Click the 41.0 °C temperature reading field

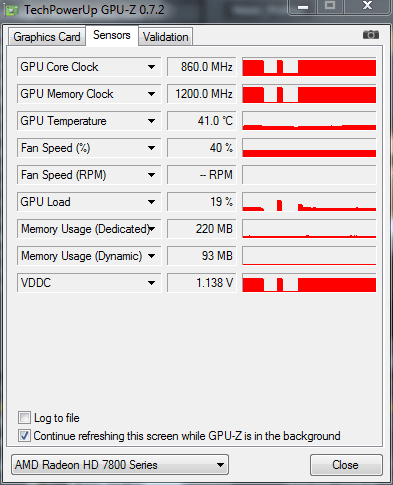point(201,121)
